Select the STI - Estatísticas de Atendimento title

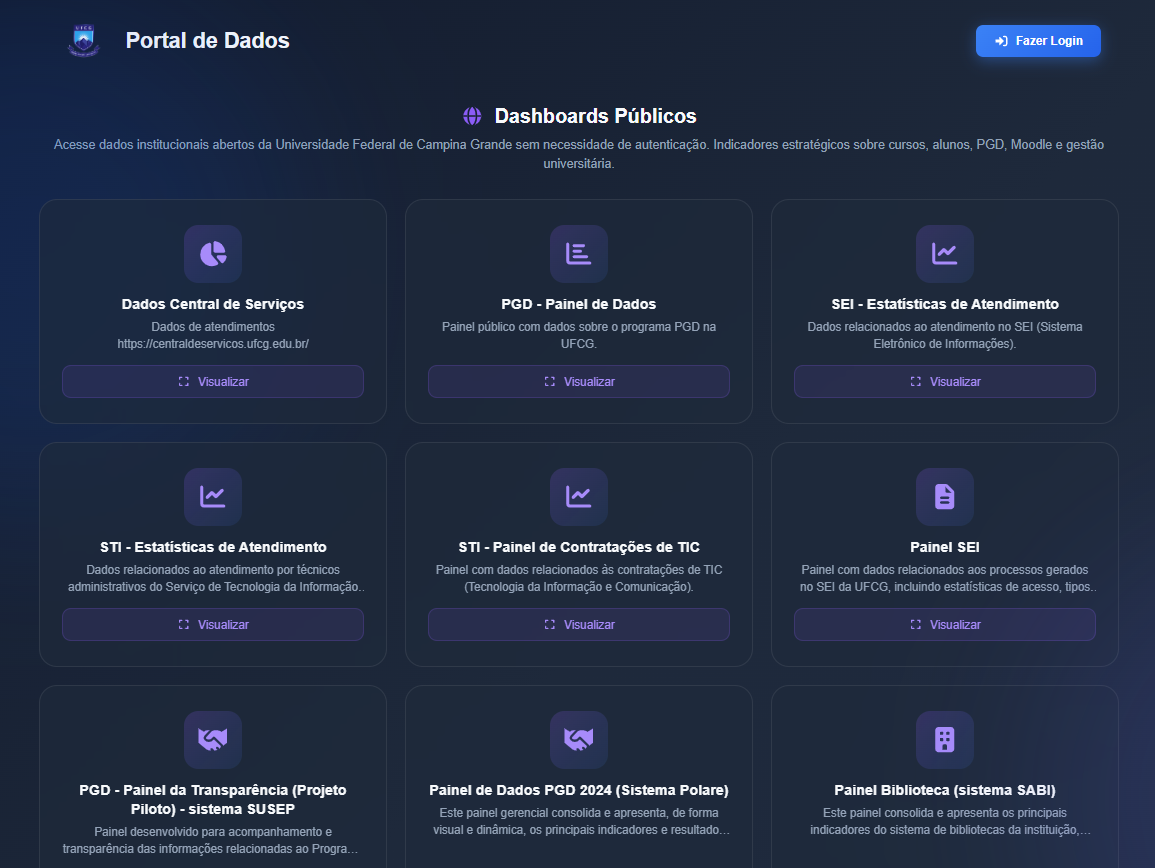point(213,547)
